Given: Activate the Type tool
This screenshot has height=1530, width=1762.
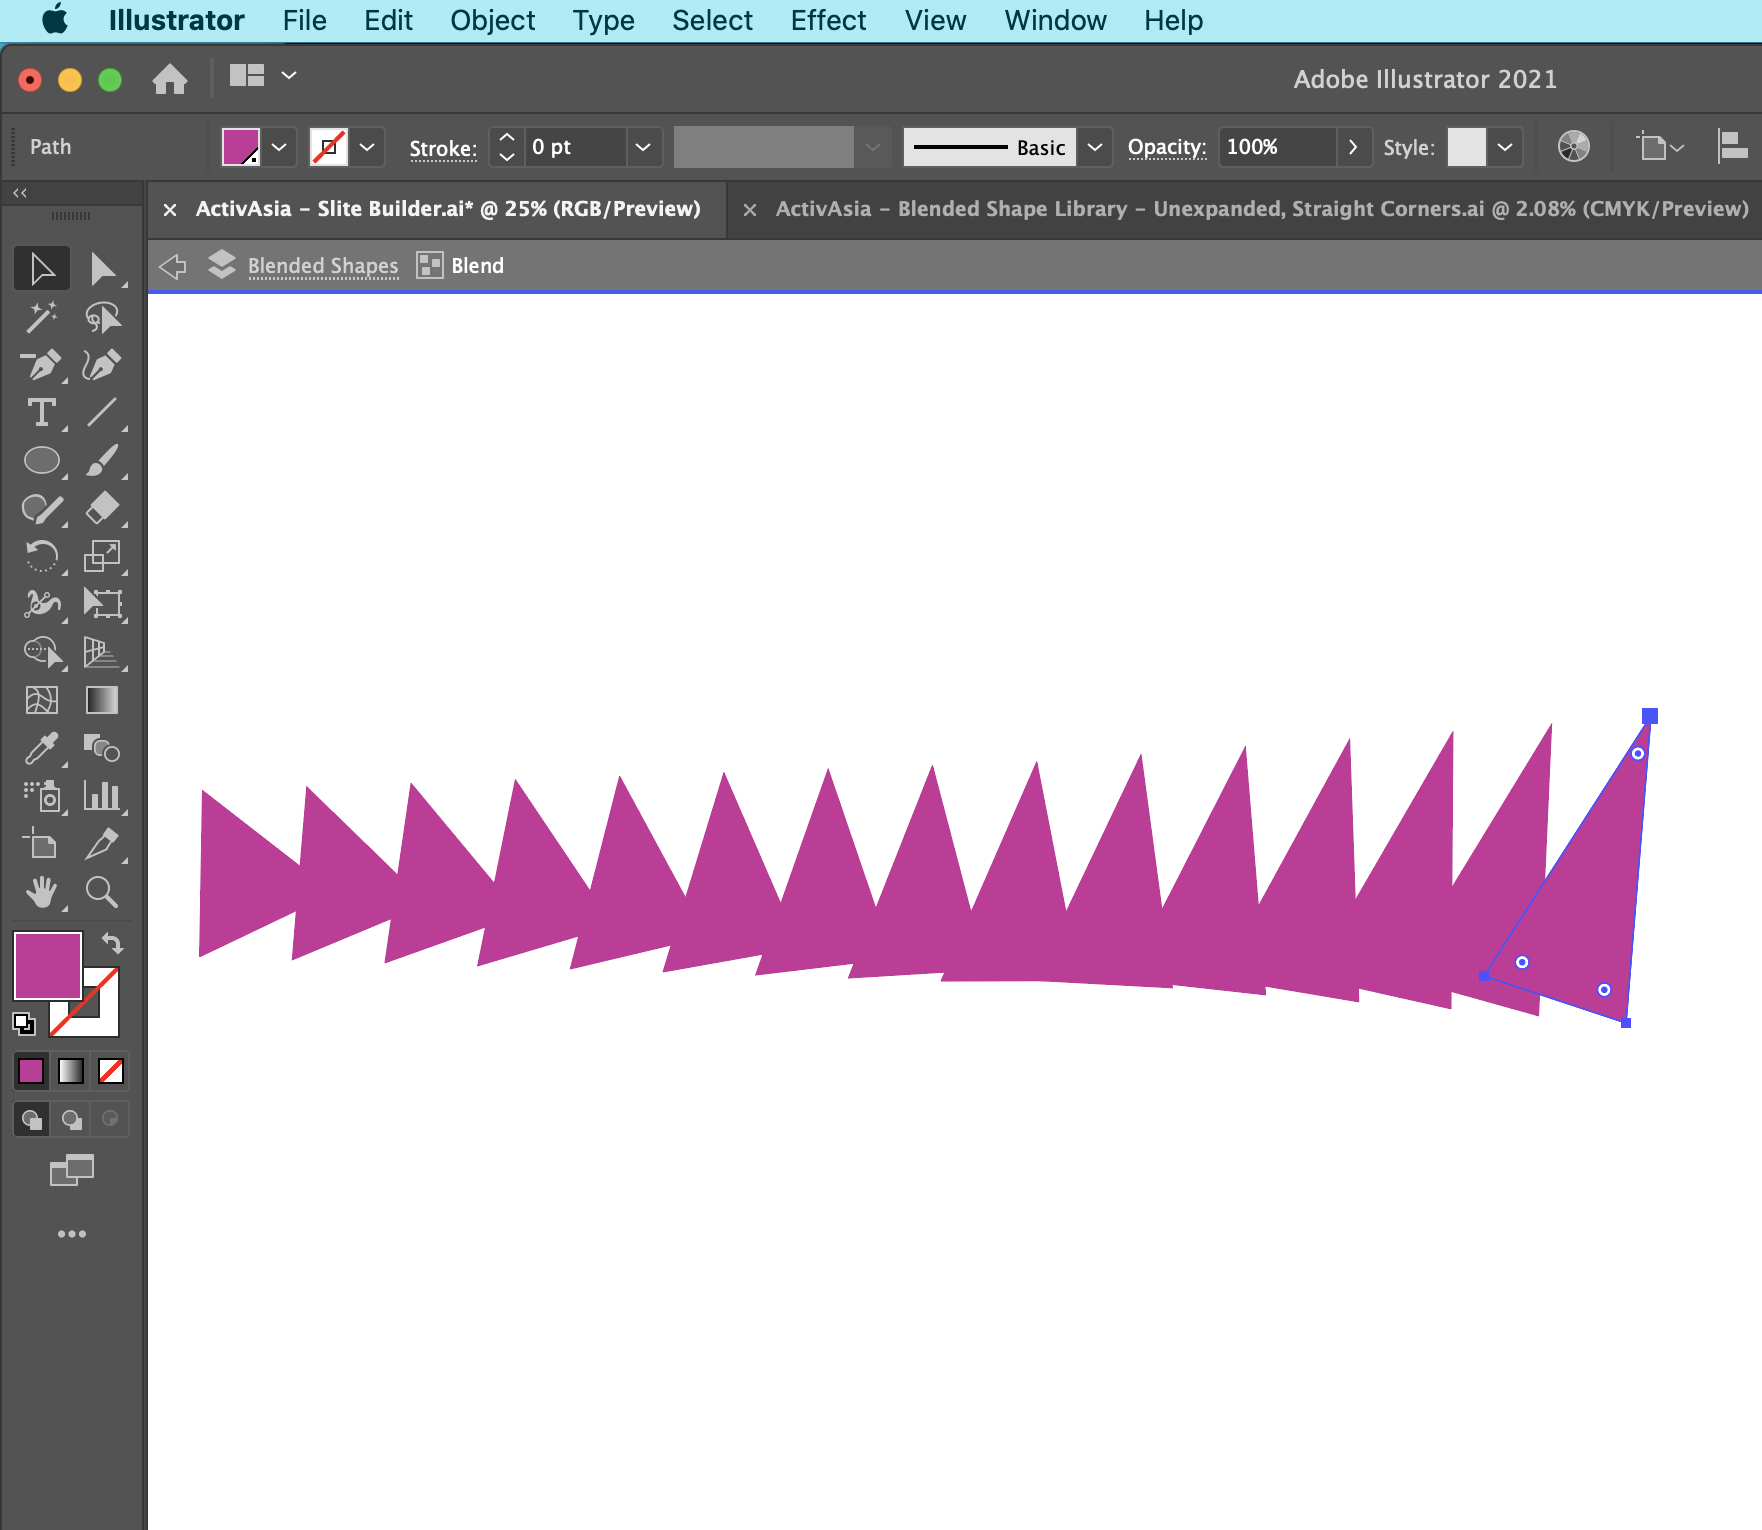Looking at the screenshot, I should pos(42,413).
